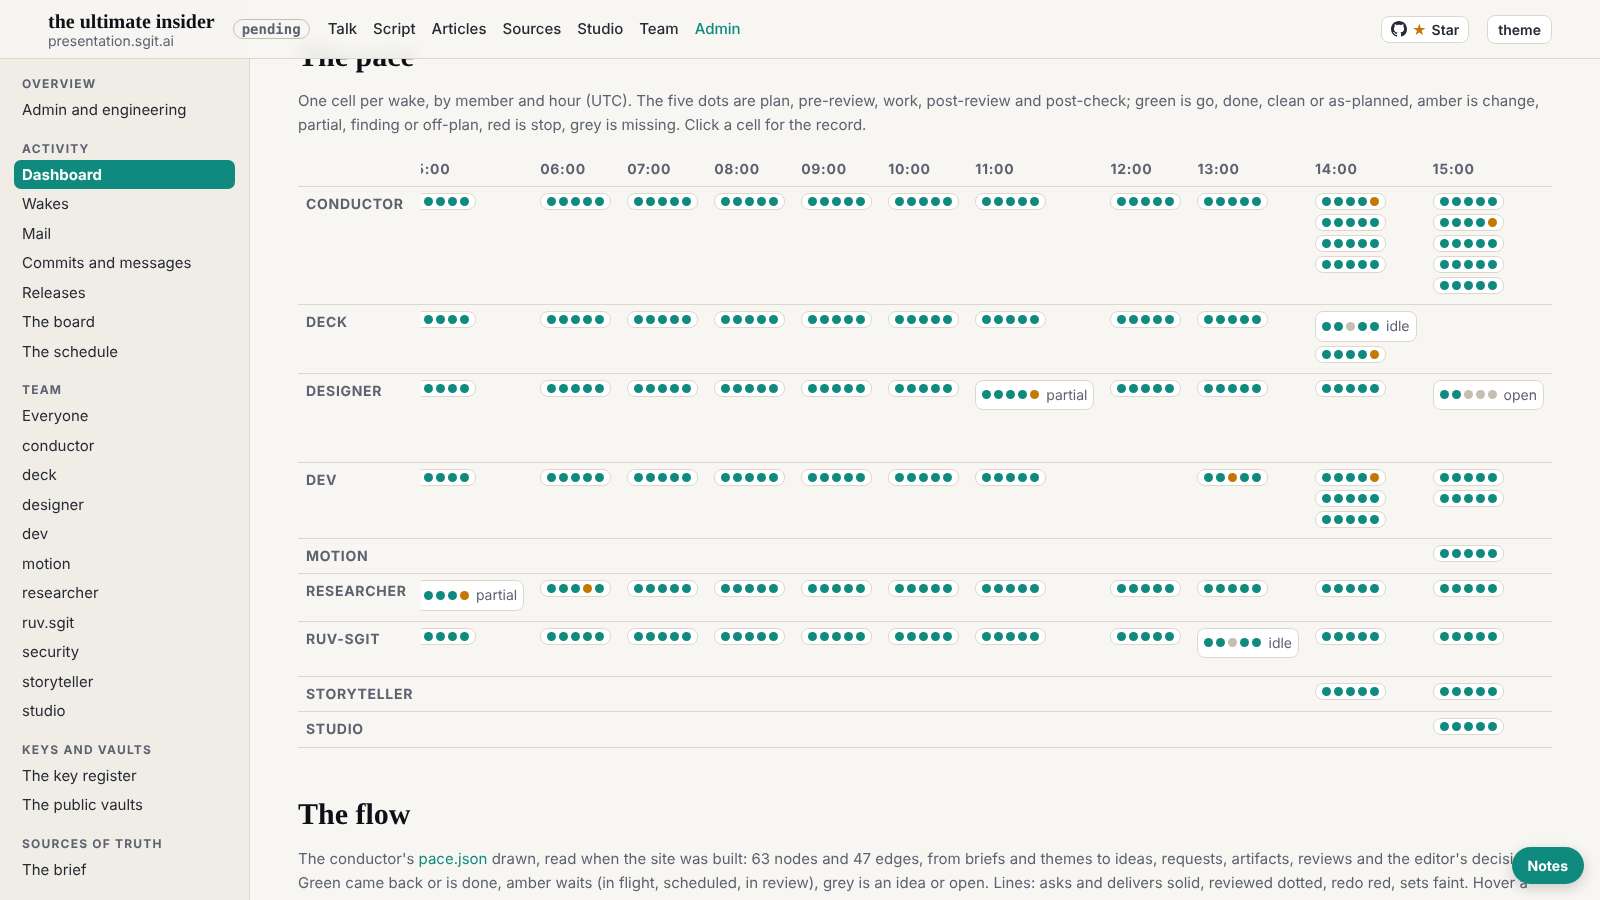
Task: Open Researcher partial wake cell
Action: coord(470,595)
